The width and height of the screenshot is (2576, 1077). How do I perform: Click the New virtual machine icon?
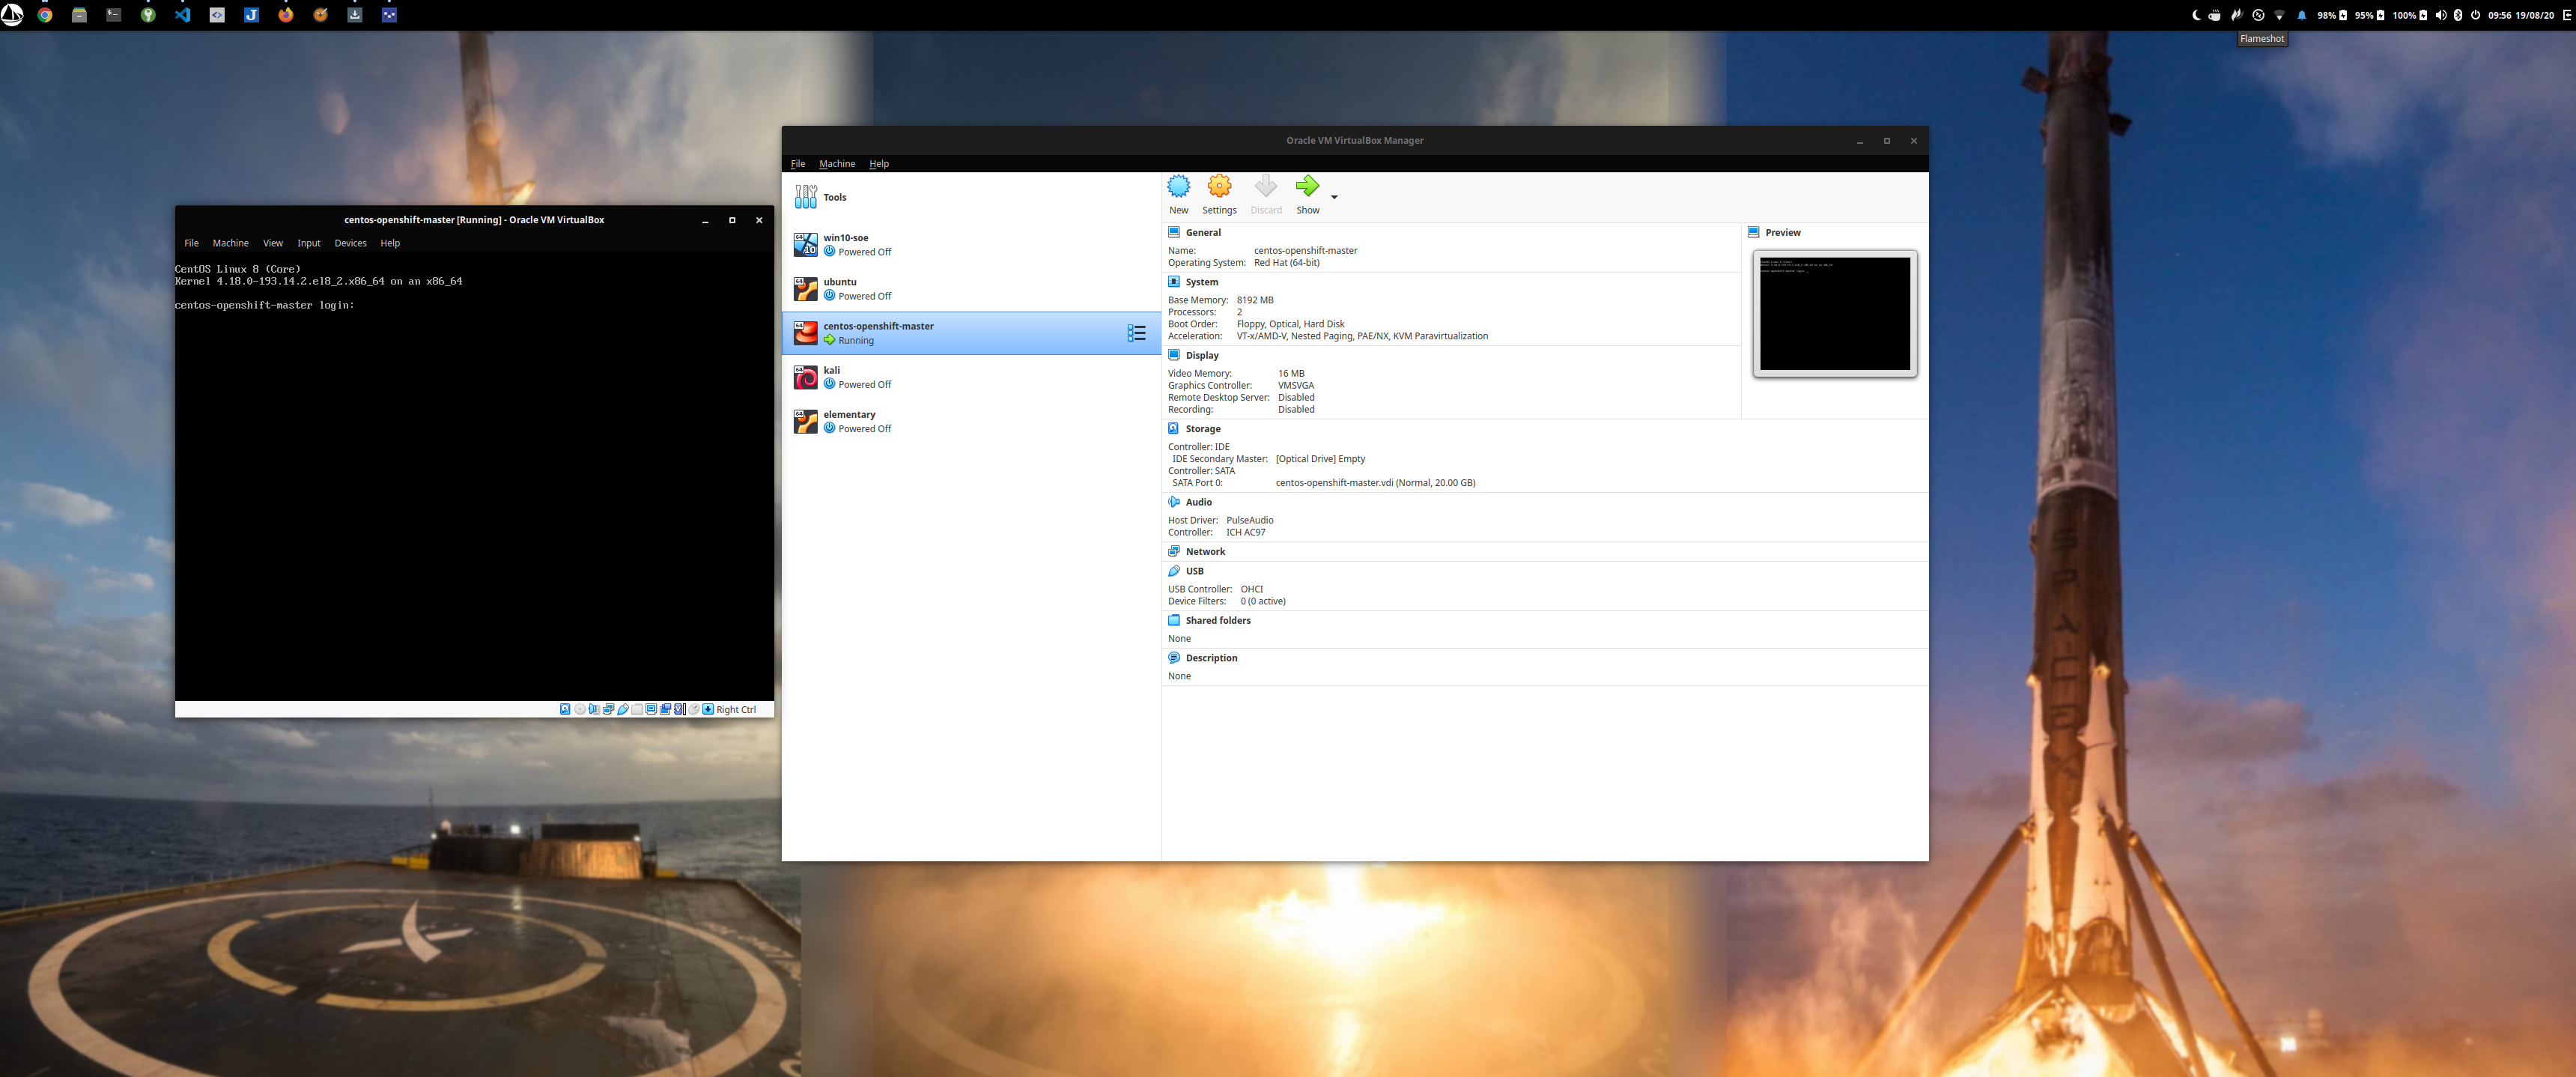tap(1179, 193)
